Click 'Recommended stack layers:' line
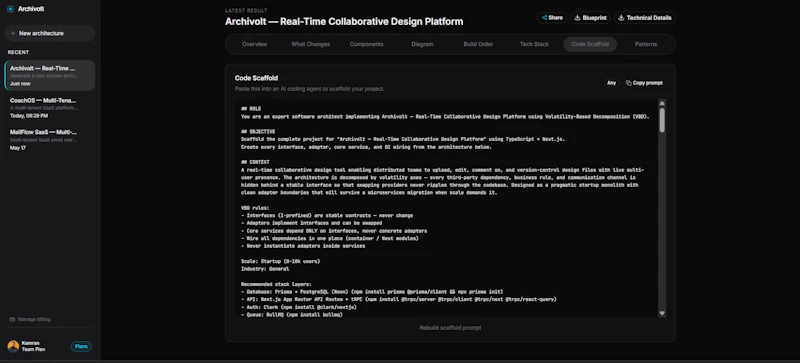Image resolution: width=800 pixels, height=363 pixels. point(276,284)
